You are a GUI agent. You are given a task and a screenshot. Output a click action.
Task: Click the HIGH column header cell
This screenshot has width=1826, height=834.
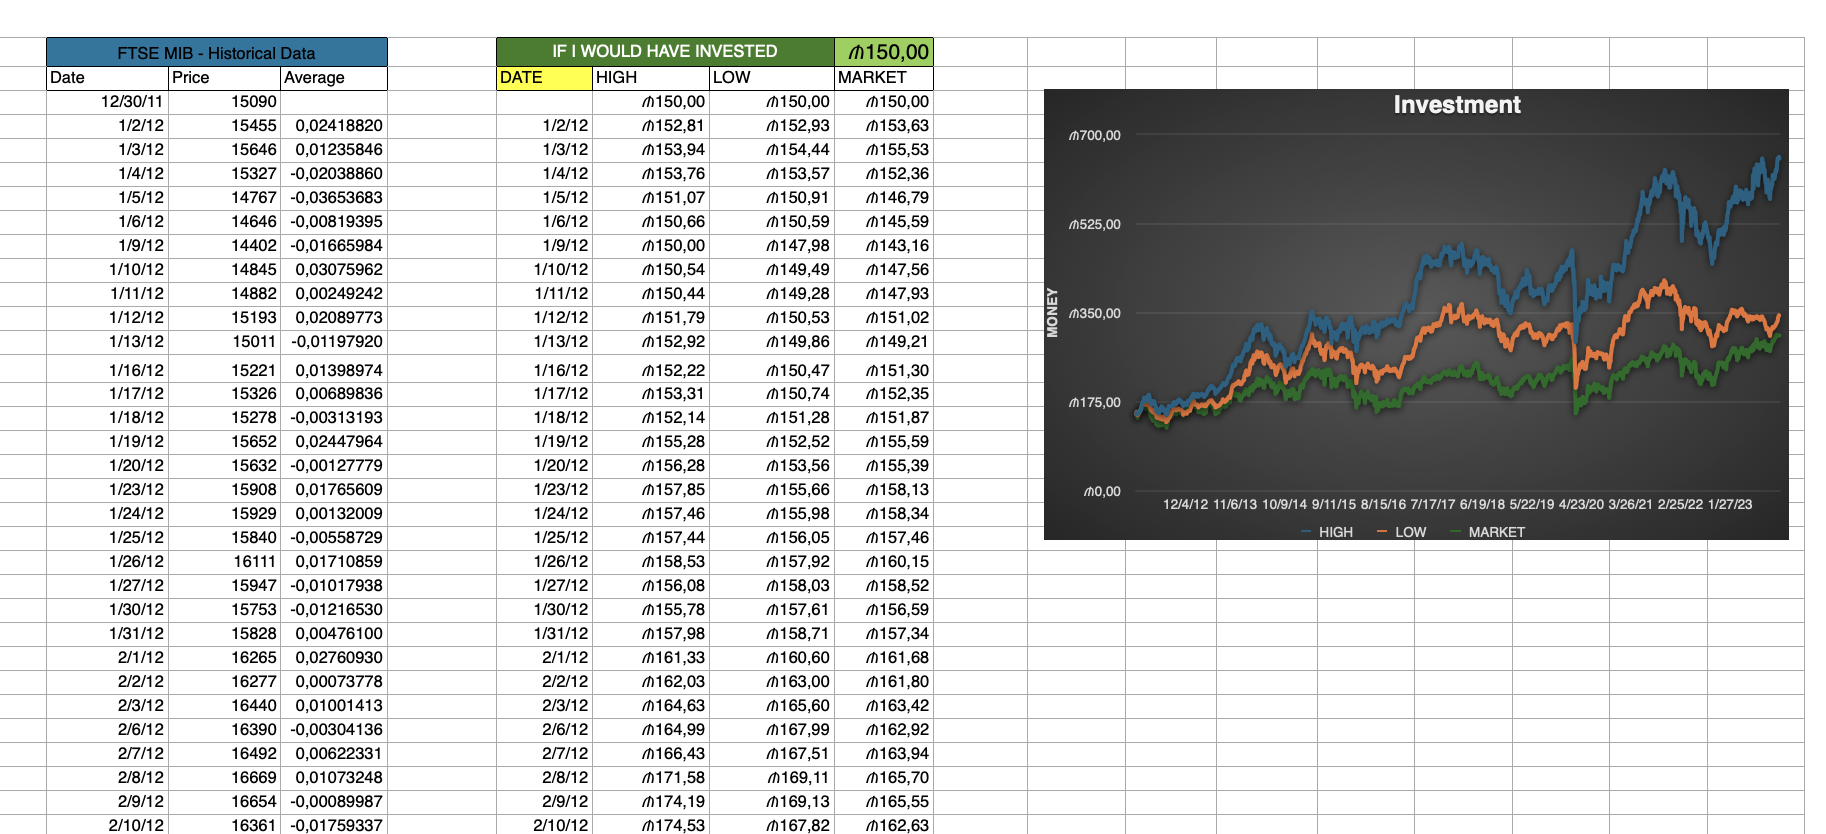650,78
